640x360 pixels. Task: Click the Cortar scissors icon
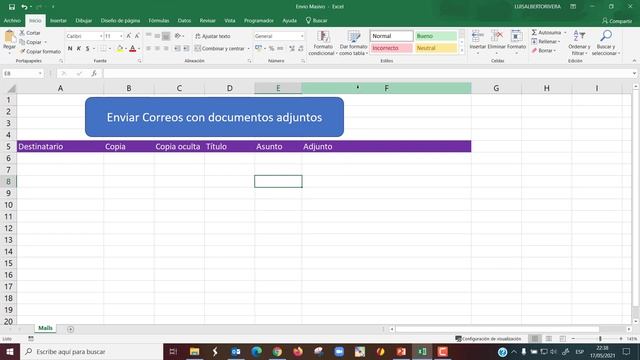tap(22, 33)
